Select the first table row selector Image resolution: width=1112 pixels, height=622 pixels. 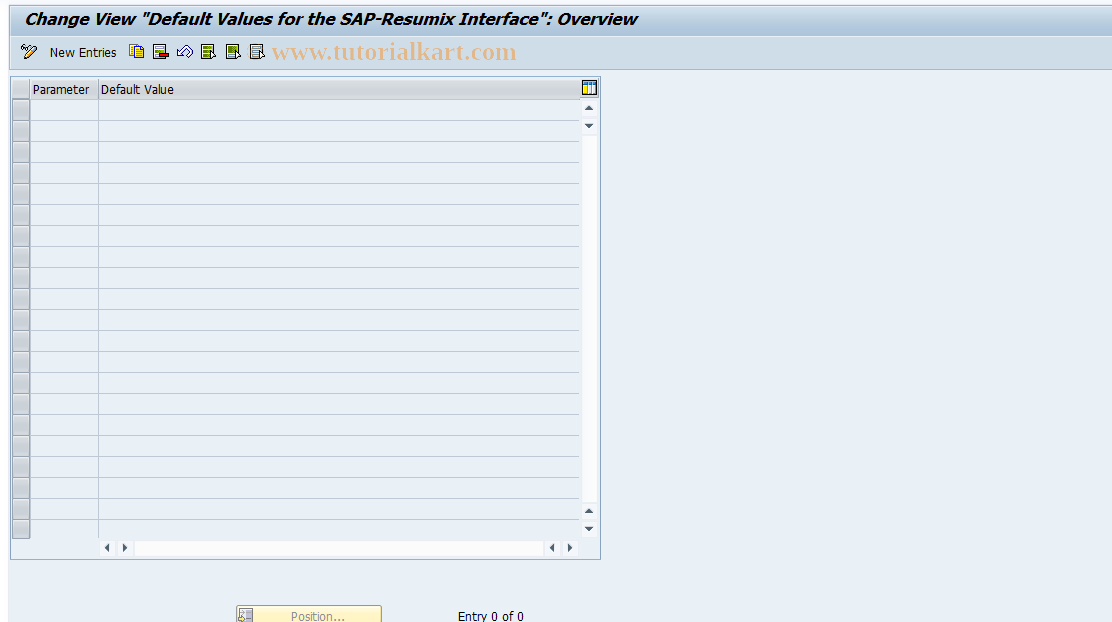coord(21,110)
